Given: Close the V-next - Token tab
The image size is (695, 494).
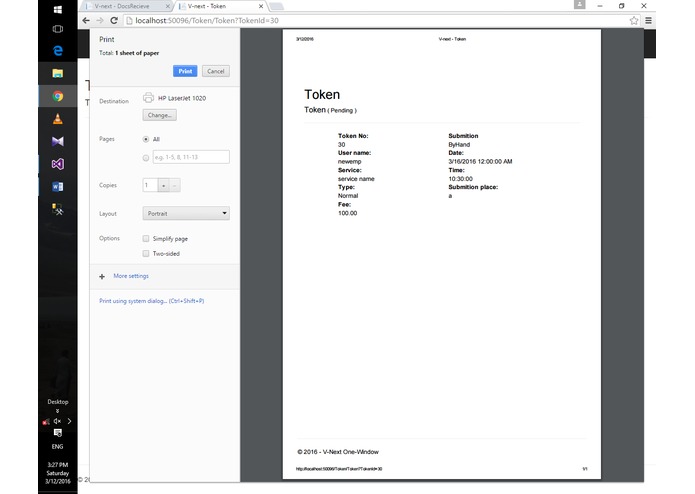Looking at the screenshot, I should point(261,6).
